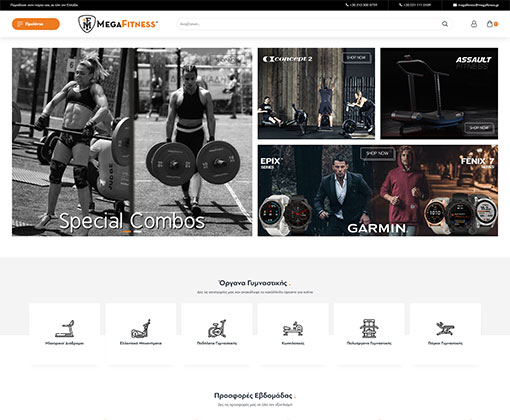Image resolution: width=510 pixels, height=420 pixels.
Task: Choose the rowing machine category icon
Action: coord(293,329)
